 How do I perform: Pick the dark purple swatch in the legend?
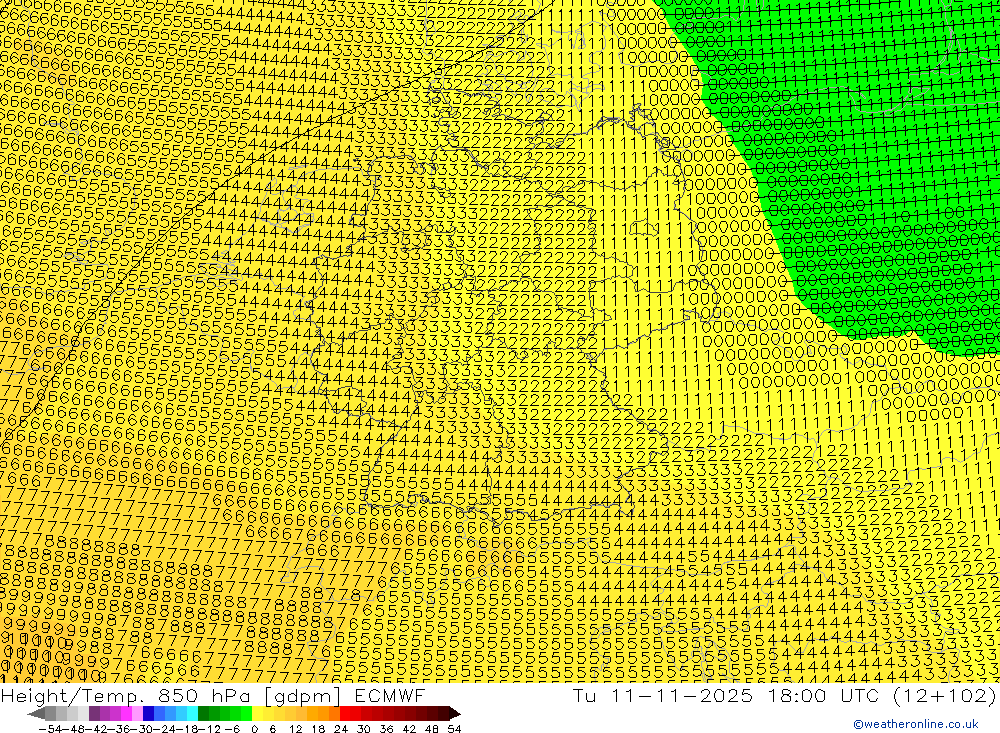94,714
